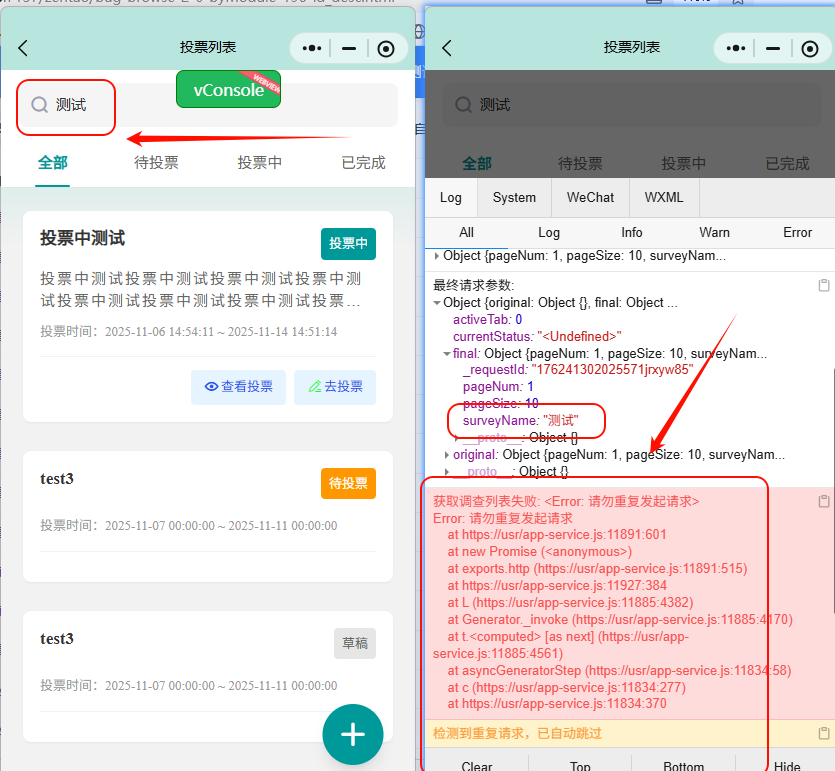
Task: Switch to the WXML tab in vConsole
Action: 663,198
